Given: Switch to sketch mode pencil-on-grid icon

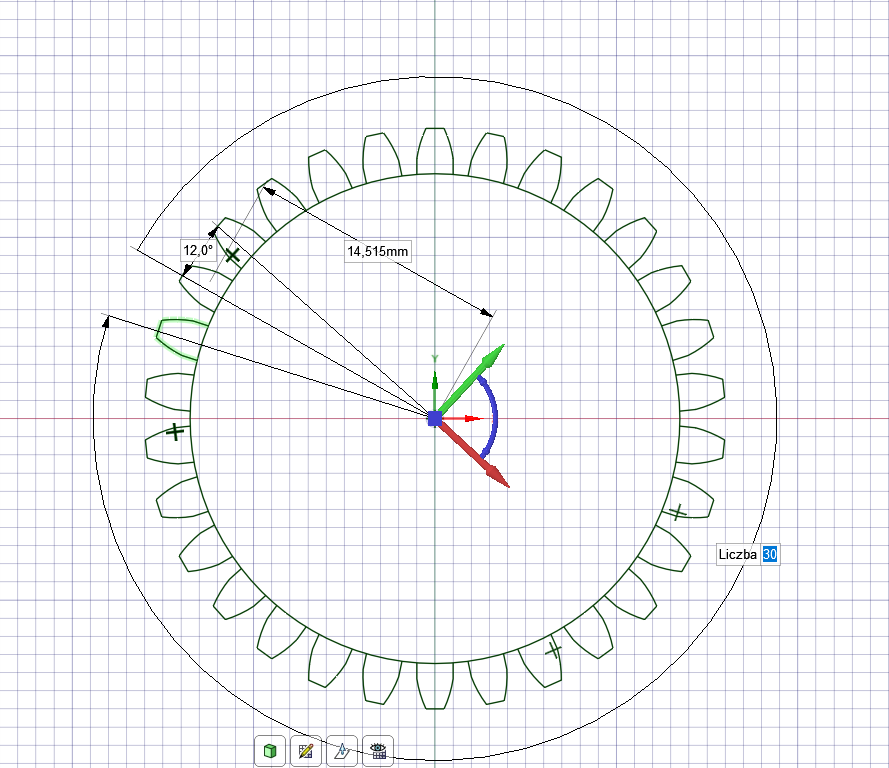Looking at the screenshot, I should point(306,751).
